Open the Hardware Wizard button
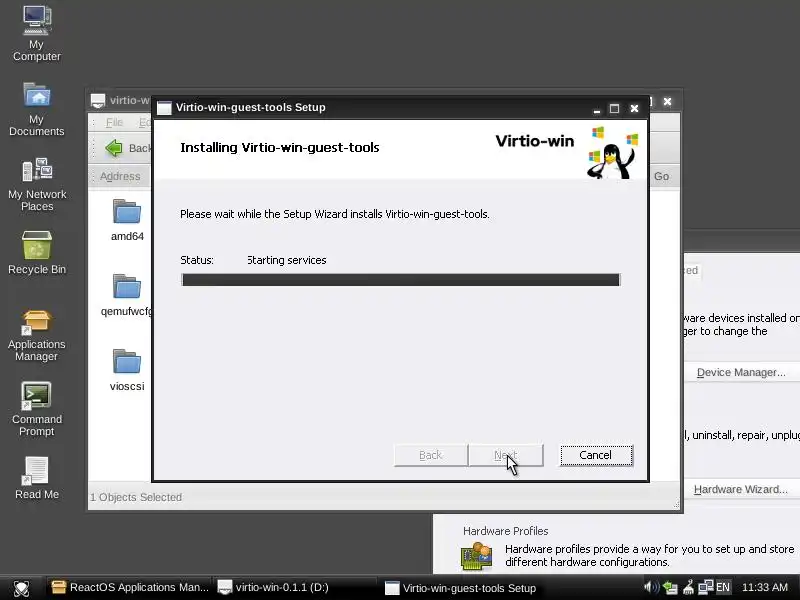Screen dimensions: 800x600 (741, 489)
